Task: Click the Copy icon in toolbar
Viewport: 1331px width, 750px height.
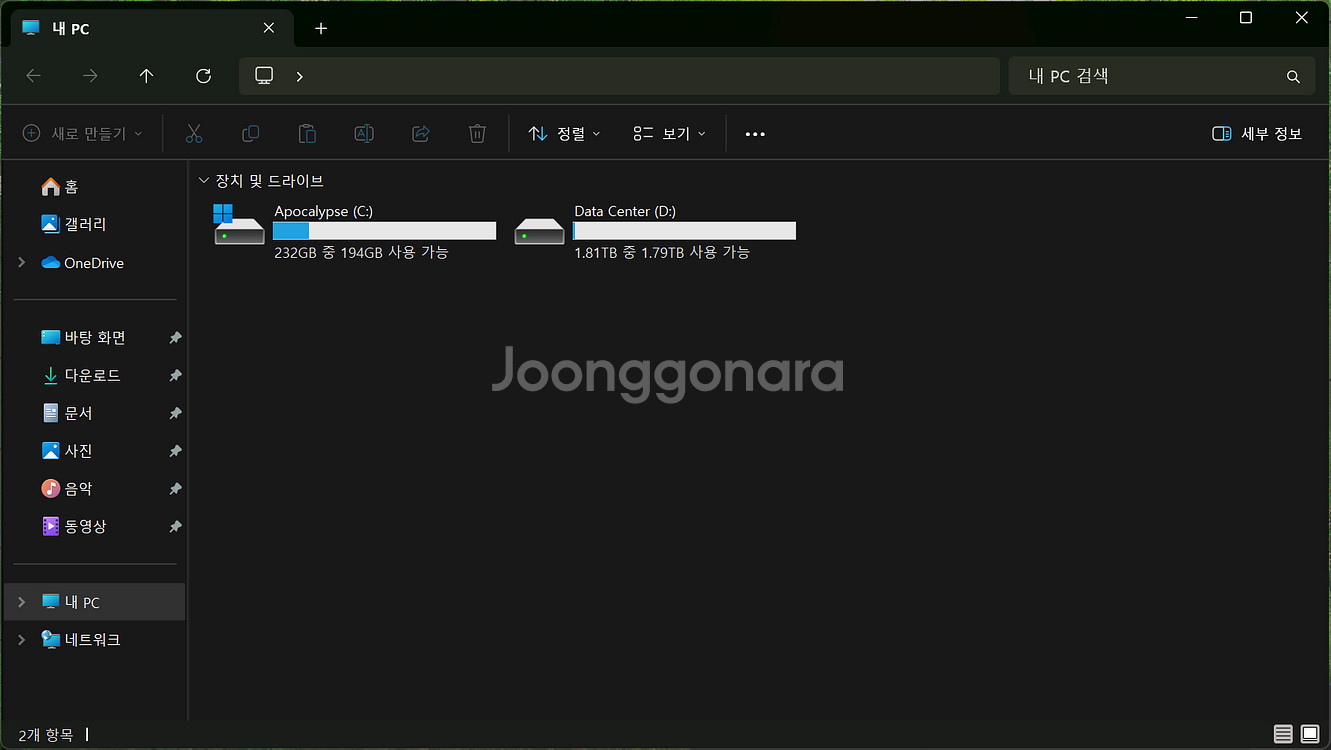Action: 251,133
